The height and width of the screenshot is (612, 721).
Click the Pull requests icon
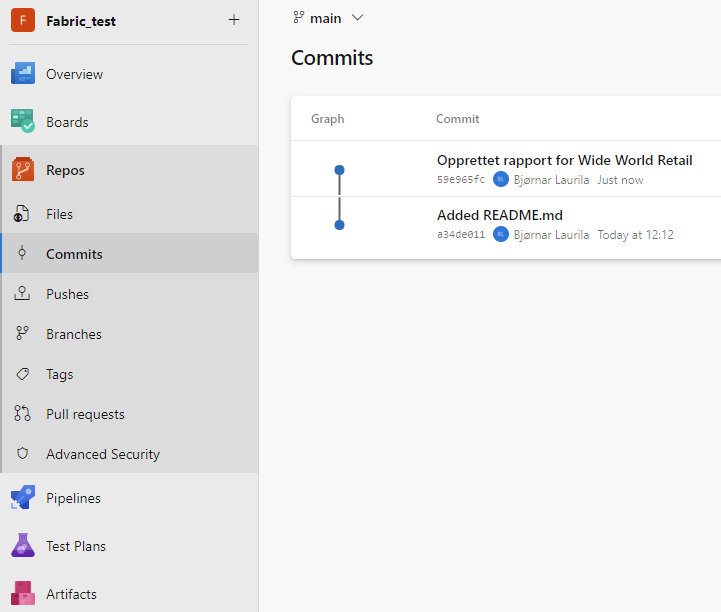22,413
